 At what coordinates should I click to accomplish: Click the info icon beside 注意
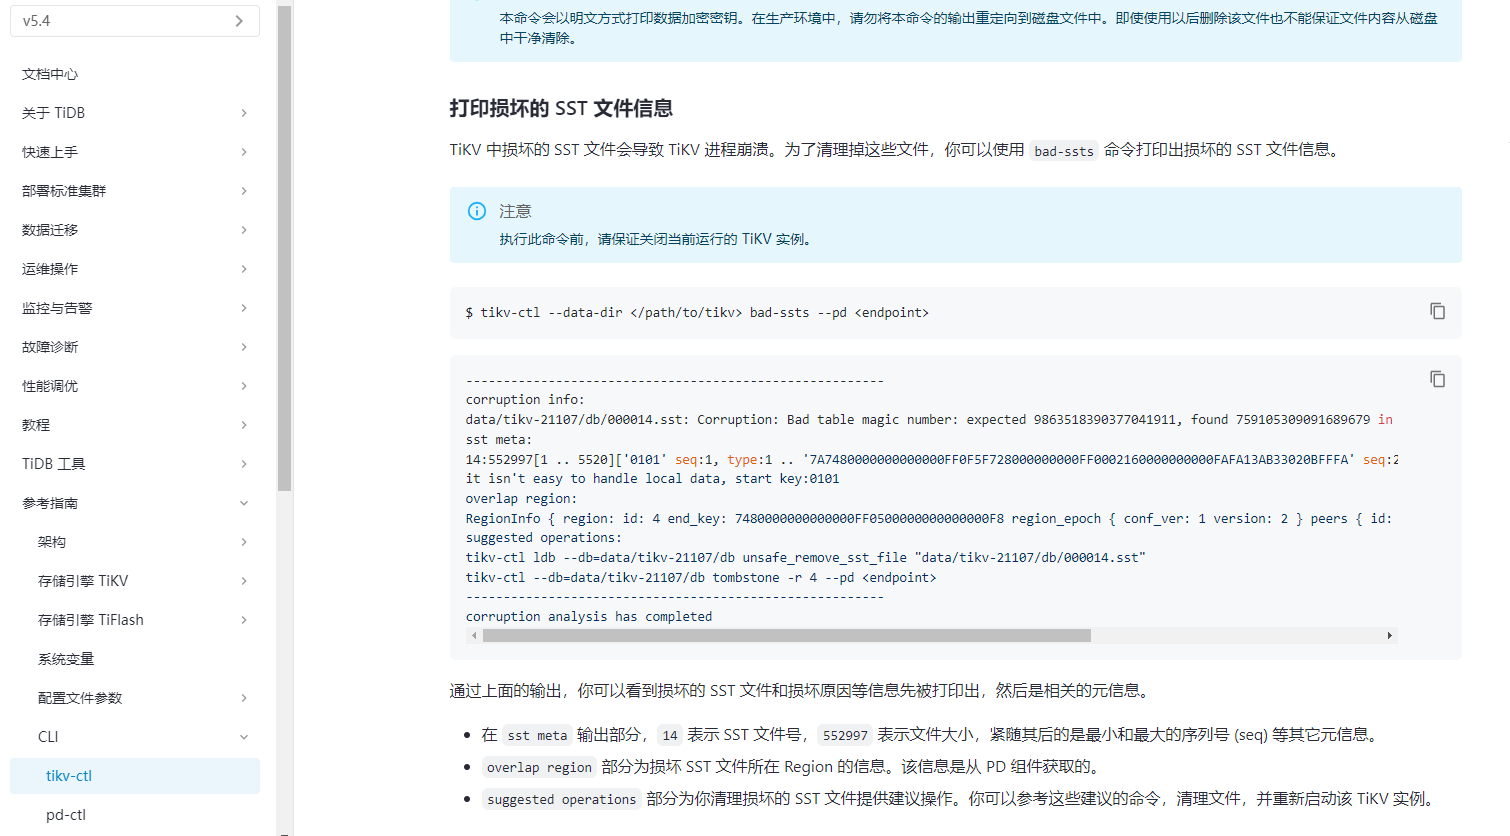[x=477, y=211]
